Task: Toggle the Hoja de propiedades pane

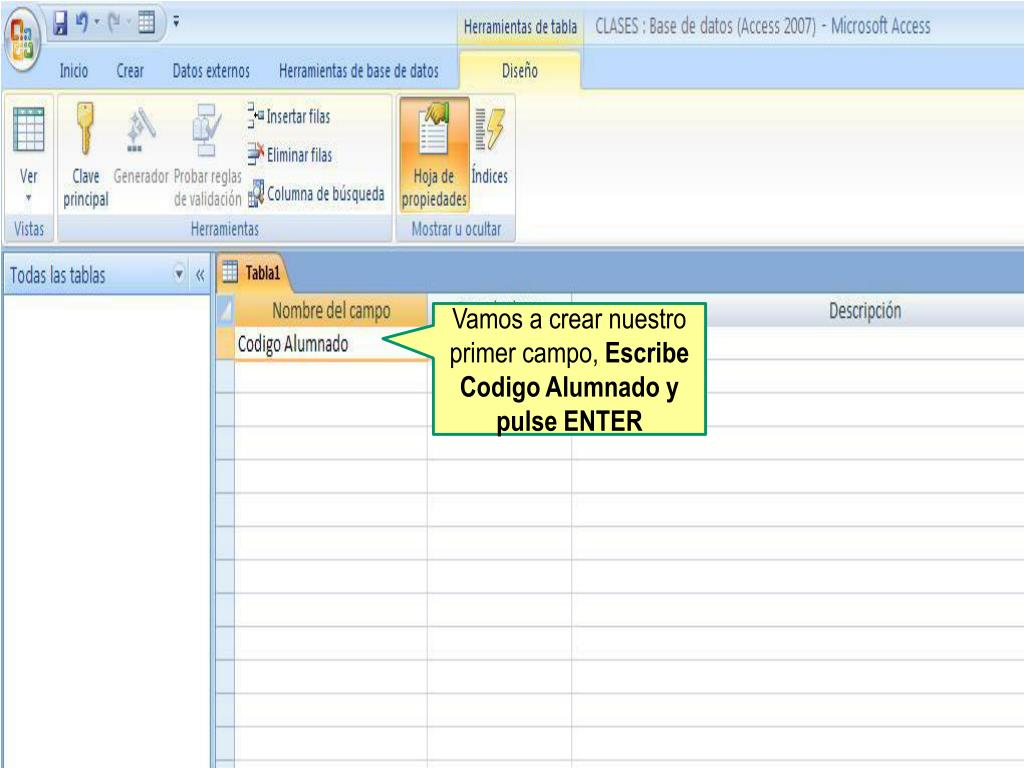Action: [434, 155]
